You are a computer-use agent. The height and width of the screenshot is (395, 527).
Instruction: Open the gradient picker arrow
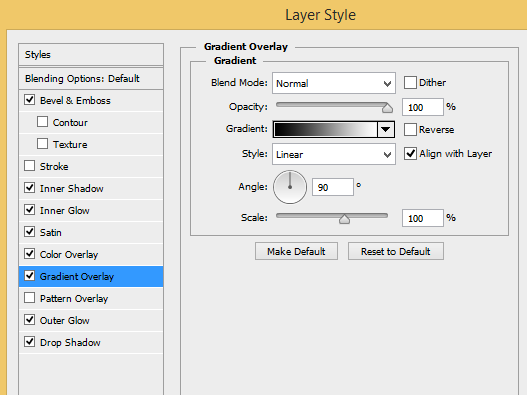click(x=386, y=129)
